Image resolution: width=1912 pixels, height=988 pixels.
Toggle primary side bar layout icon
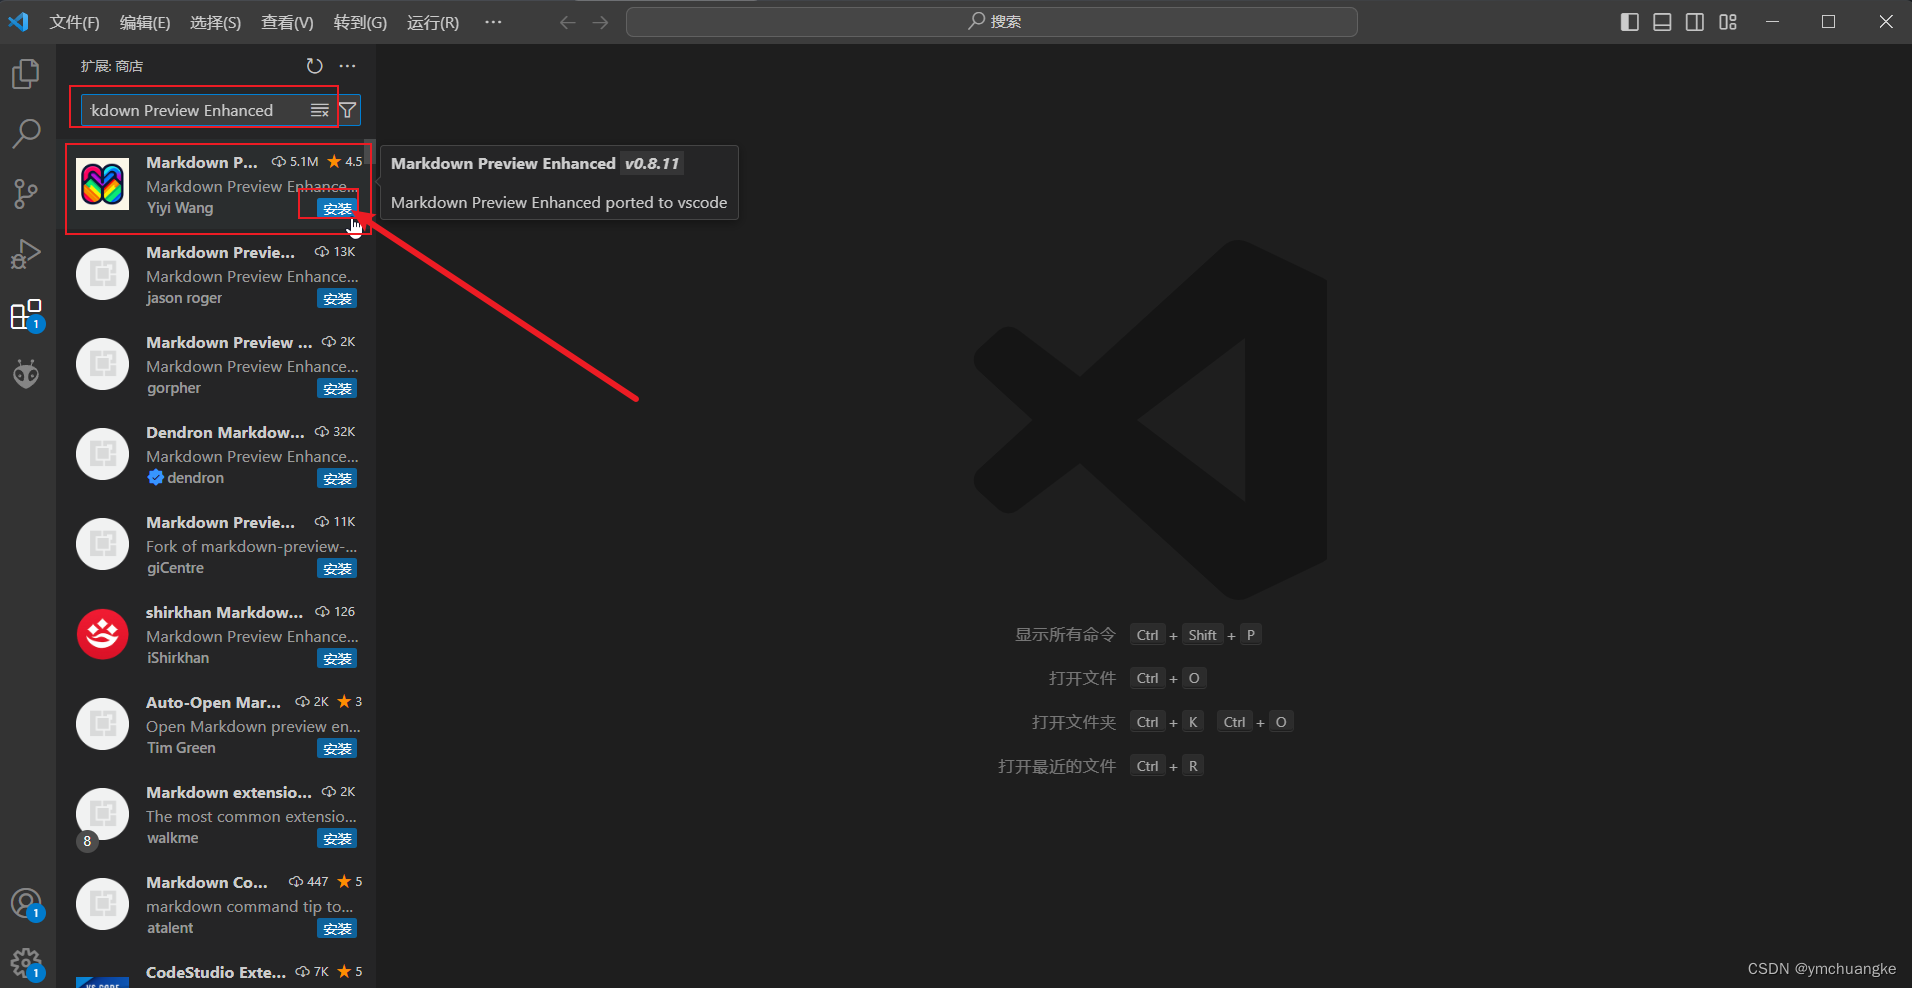(1629, 22)
